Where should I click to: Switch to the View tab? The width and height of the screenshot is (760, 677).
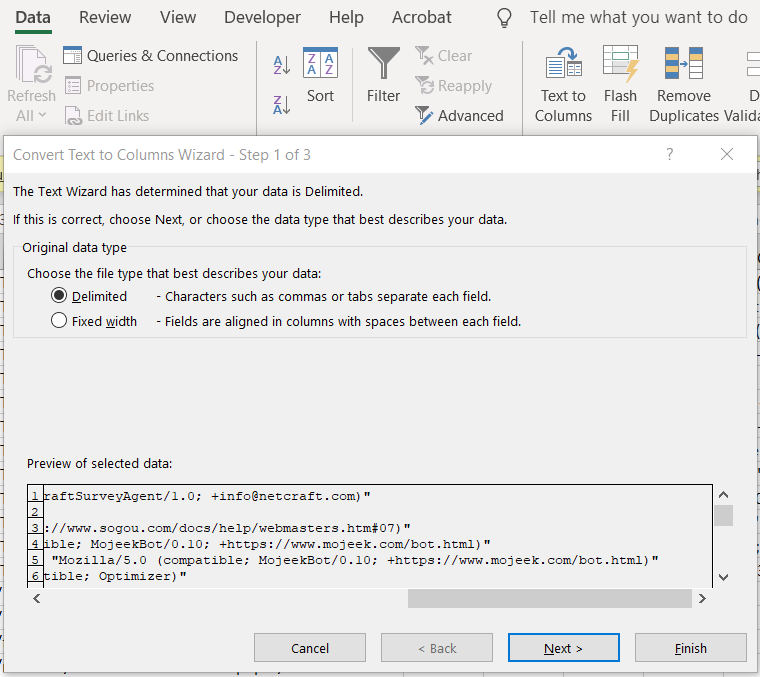178,17
